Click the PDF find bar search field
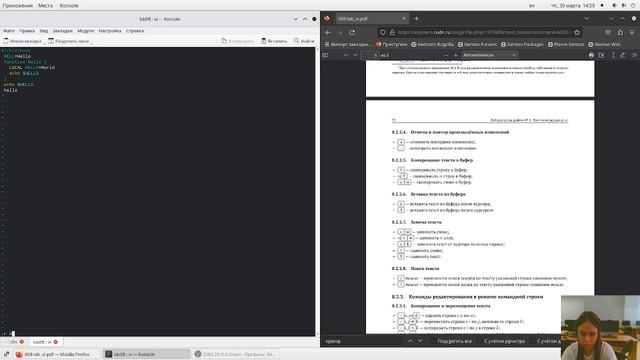The image size is (640, 360). coord(362,341)
